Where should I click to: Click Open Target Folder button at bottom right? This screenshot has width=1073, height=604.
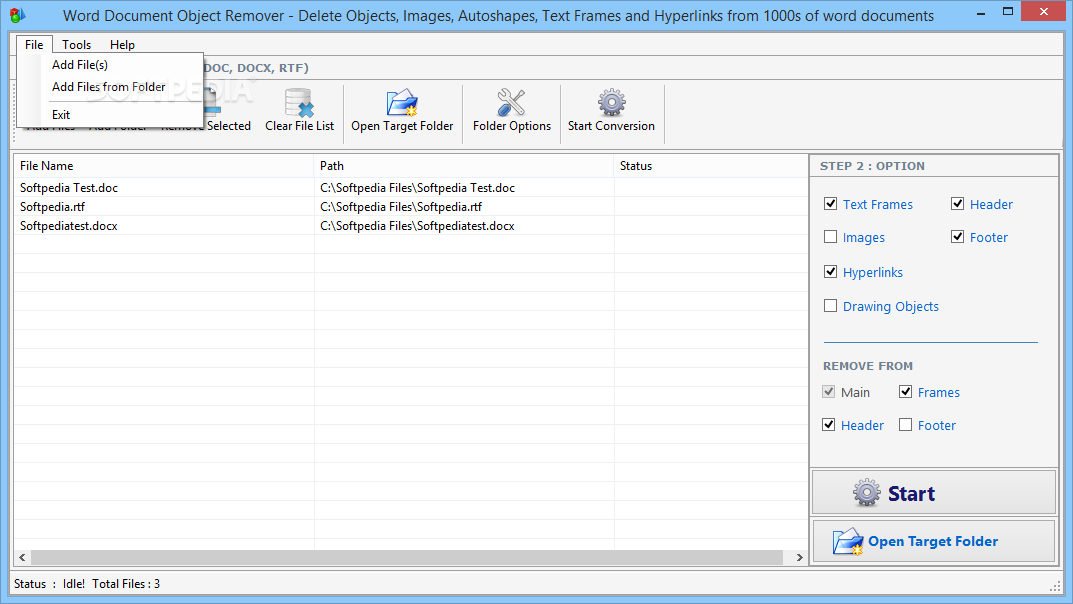tap(934, 542)
